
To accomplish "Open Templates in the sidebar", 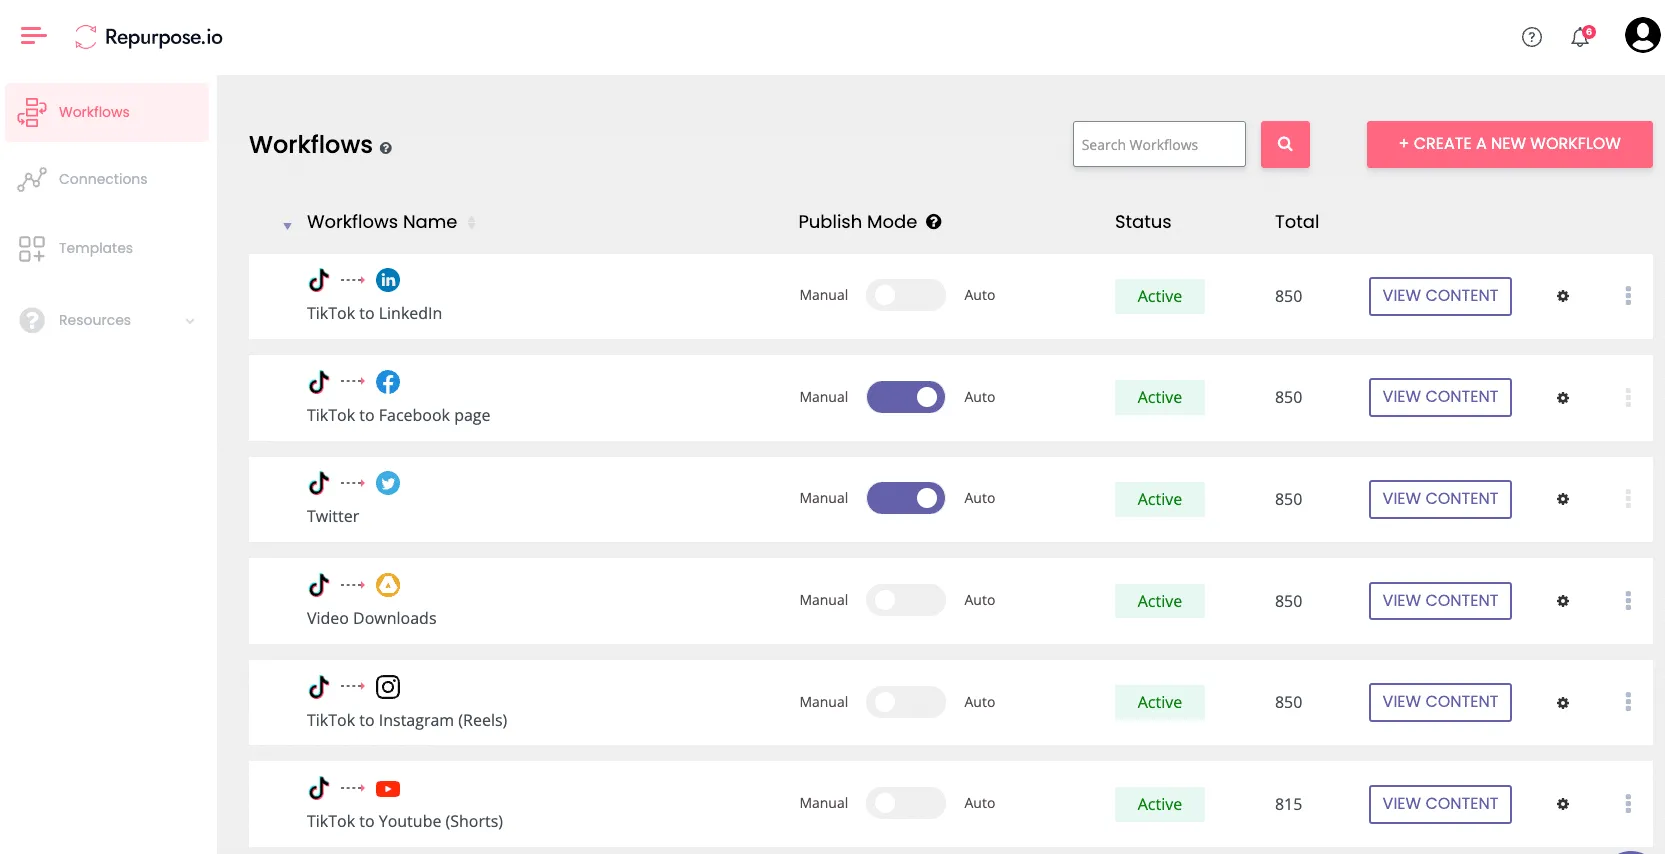I will pos(96,248).
